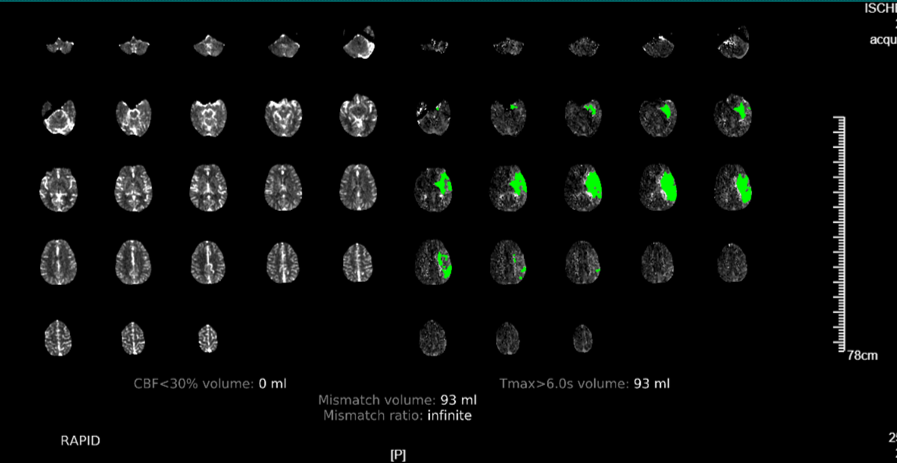The image size is (897, 463).
Task: Click first Tmax slice in third row
Action: click(432, 186)
